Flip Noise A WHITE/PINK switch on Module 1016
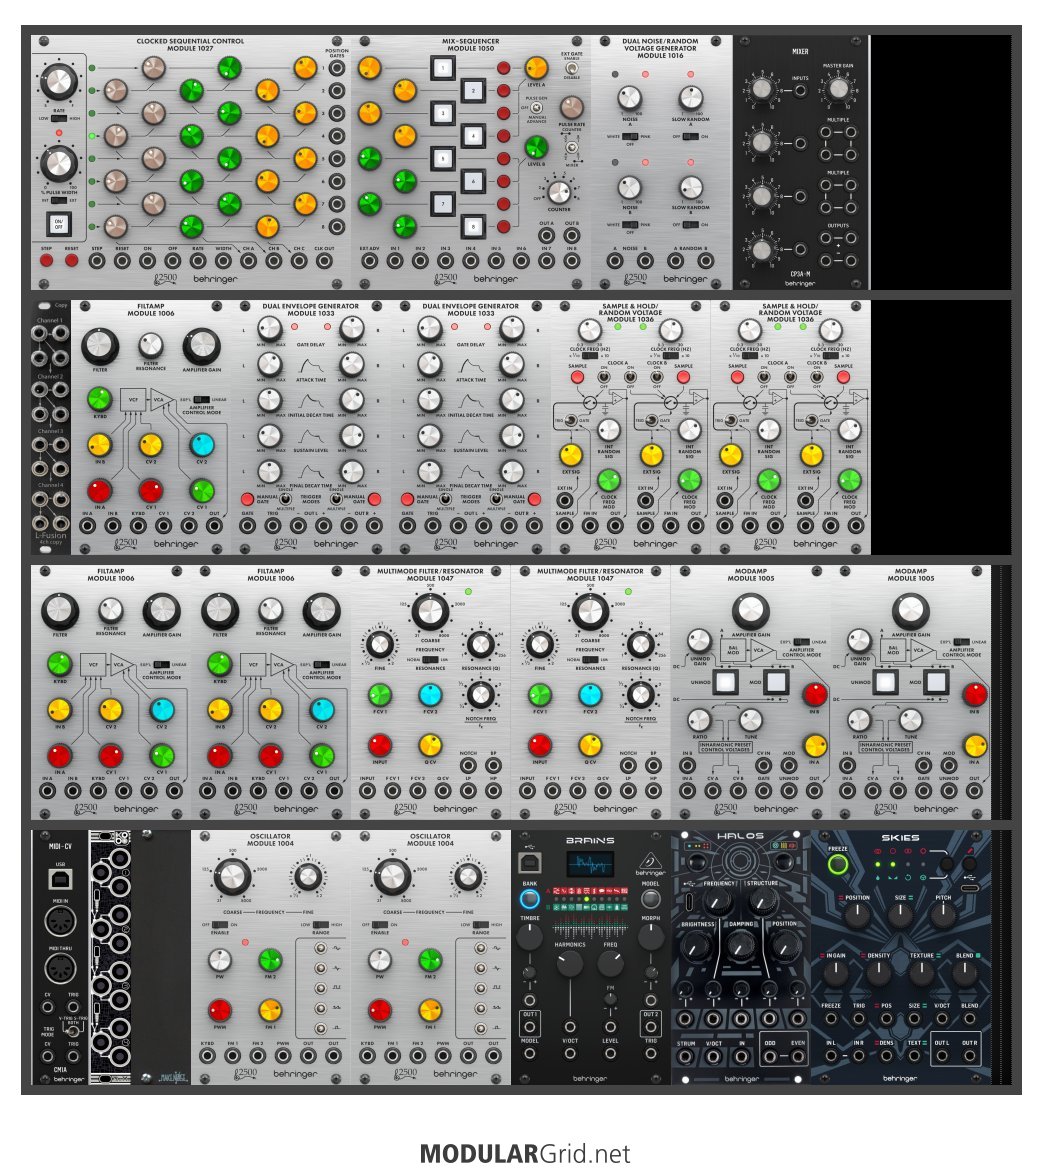 pyautogui.click(x=629, y=136)
